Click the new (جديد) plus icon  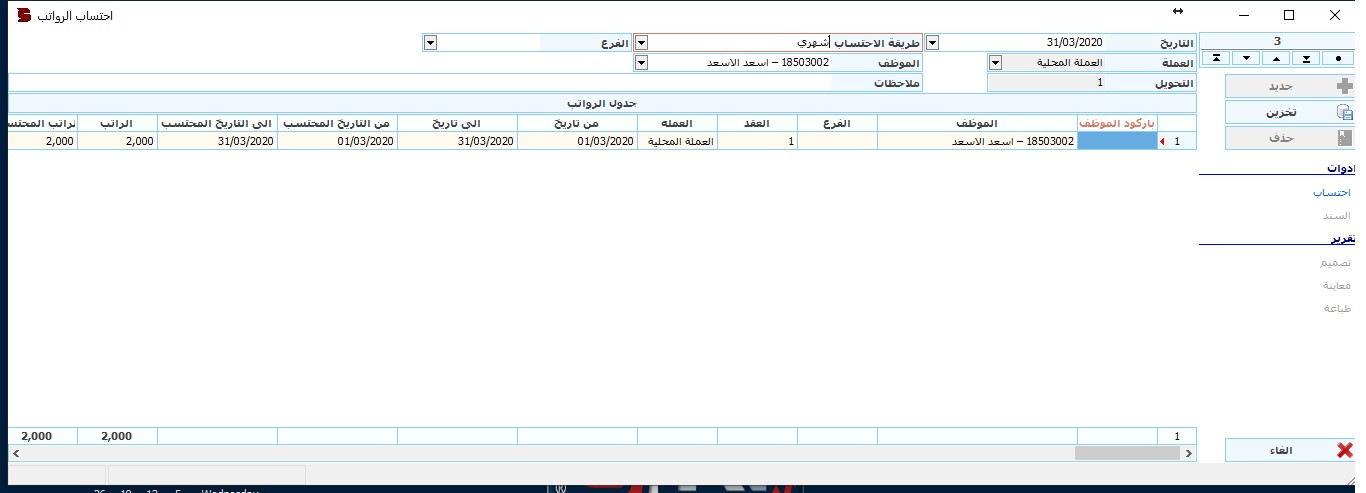1344,87
